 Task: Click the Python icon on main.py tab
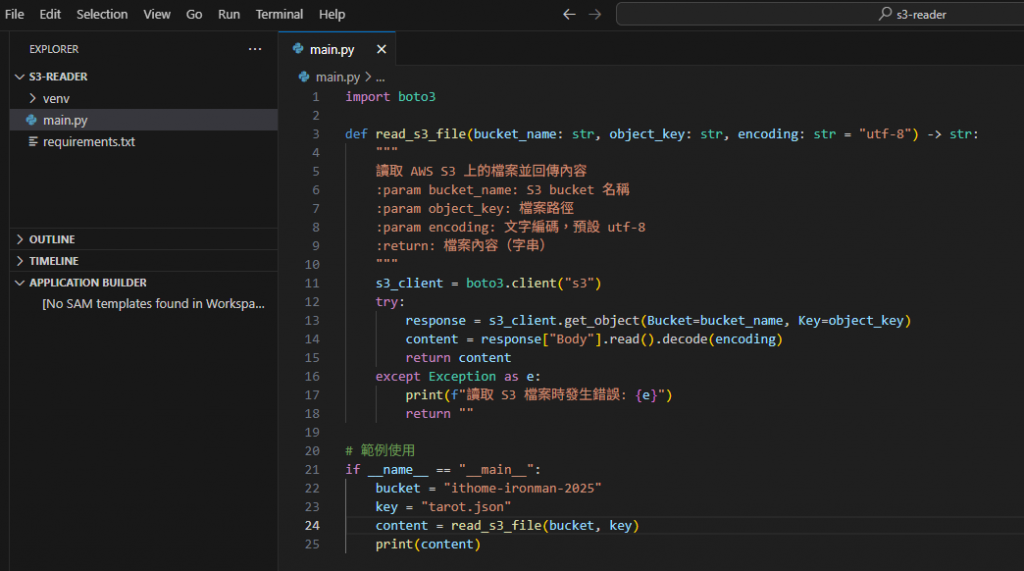[x=298, y=48]
